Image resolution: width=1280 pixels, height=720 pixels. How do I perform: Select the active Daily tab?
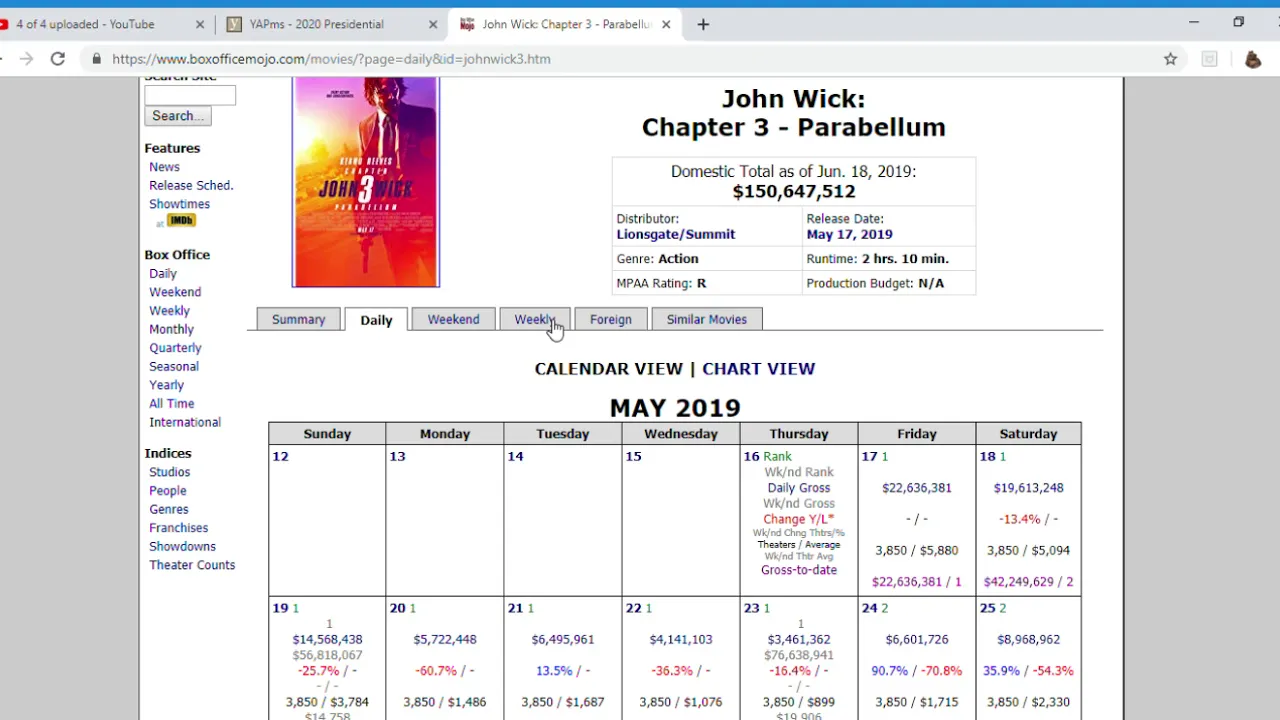tap(376, 320)
